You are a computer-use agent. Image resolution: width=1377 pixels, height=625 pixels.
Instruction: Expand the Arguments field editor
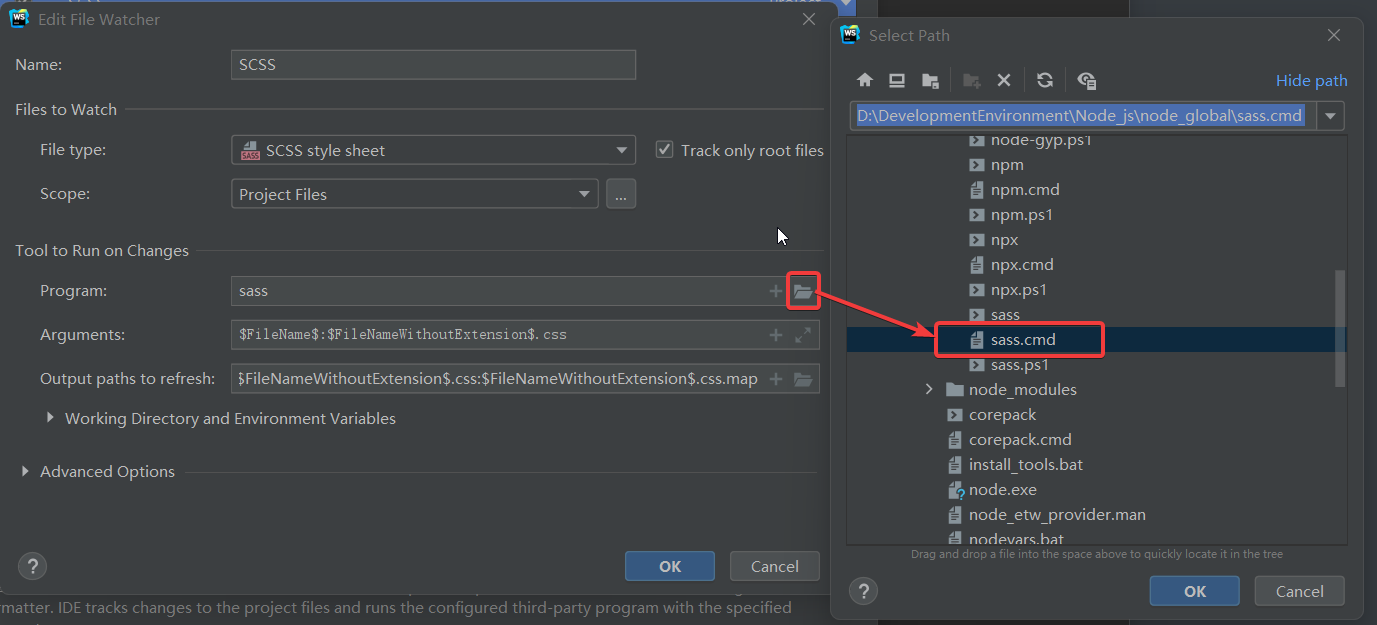[803, 334]
